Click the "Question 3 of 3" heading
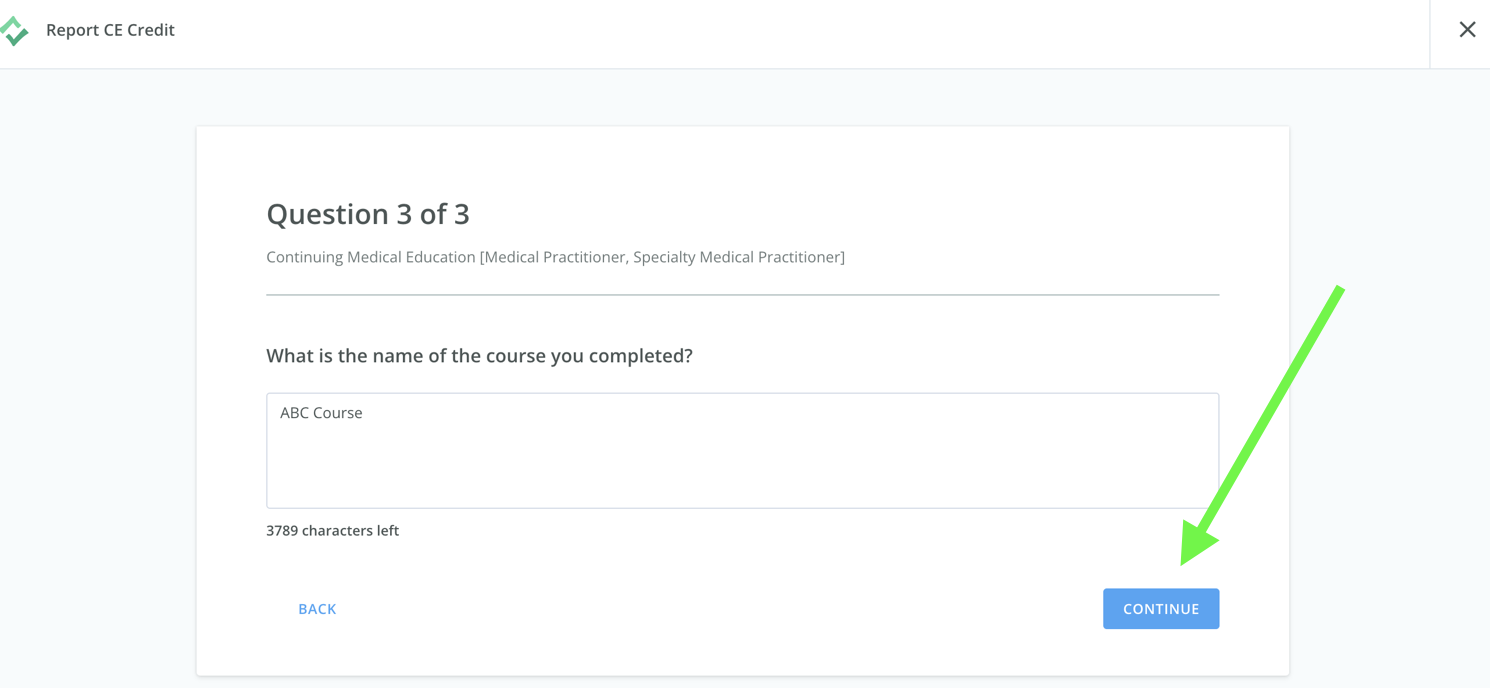Screen dimensions: 1496x688 coord(368,214)
